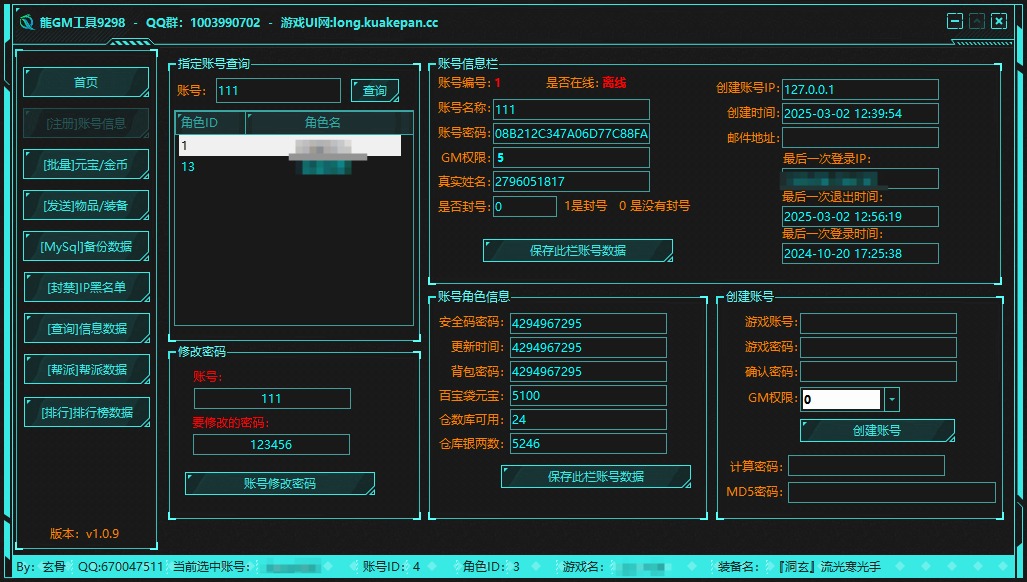
Task: Click the 游戏账号 field in 创建账号
Action: coord(877,323)
